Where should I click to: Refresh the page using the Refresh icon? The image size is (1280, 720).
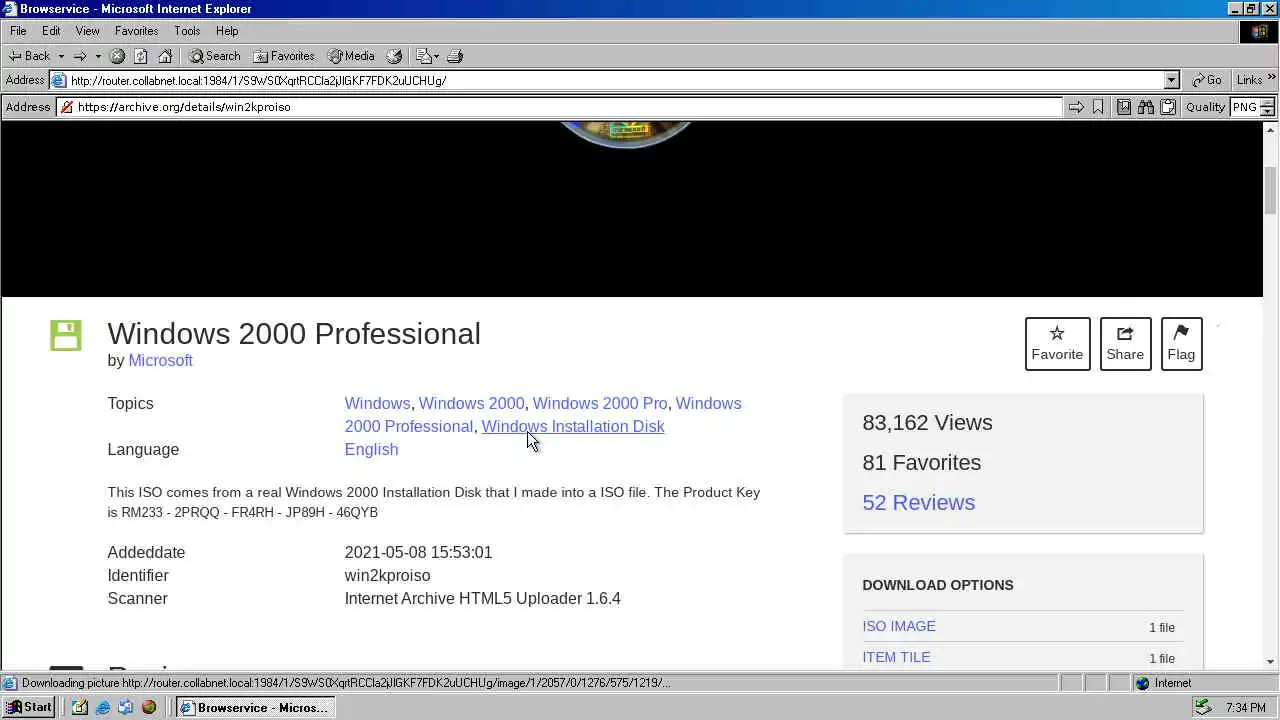point(141,56)
